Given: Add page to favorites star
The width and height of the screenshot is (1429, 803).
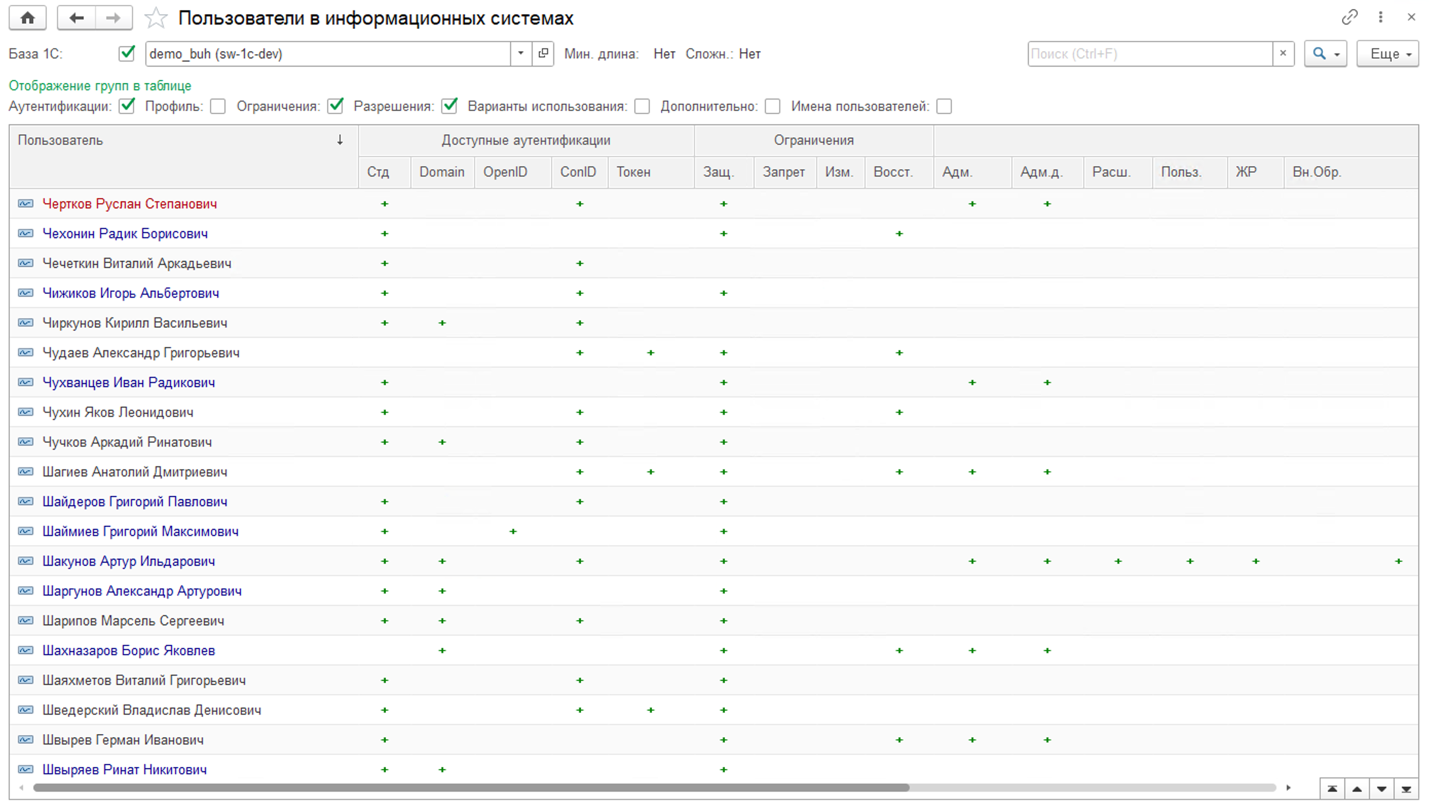Looking at the screenshot, I should [156, 18].
